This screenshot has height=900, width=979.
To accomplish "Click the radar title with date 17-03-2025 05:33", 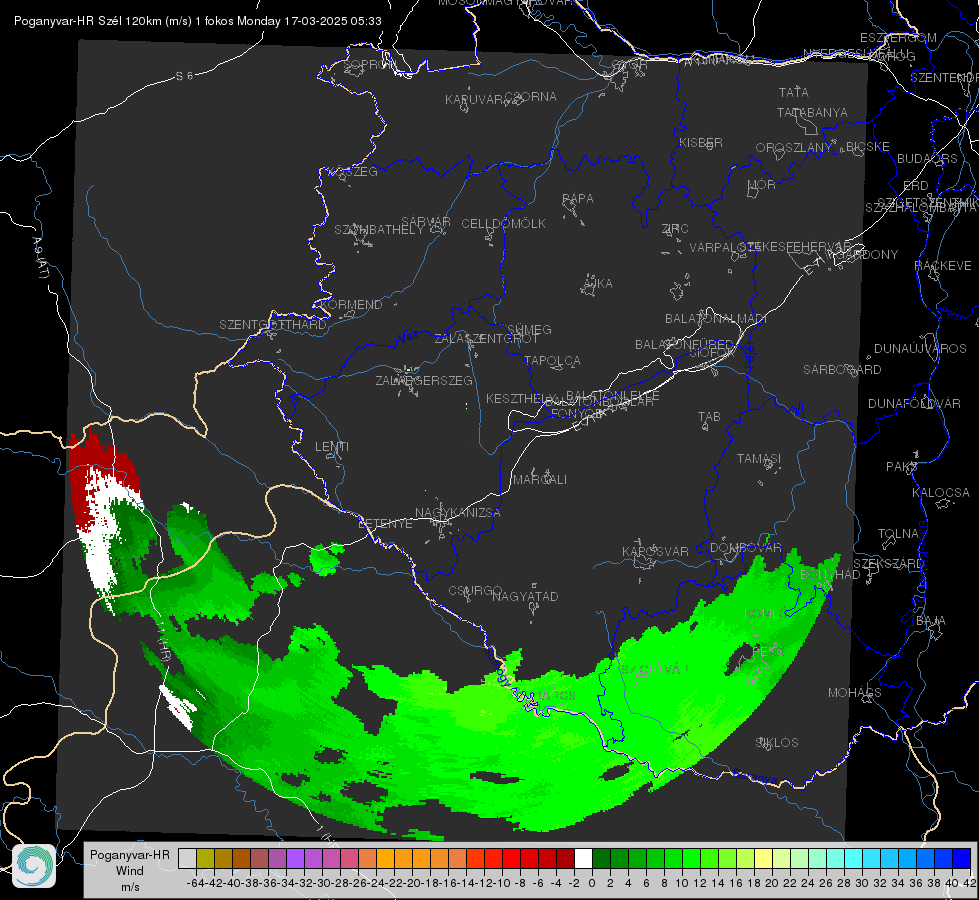I will click(197, 21).
